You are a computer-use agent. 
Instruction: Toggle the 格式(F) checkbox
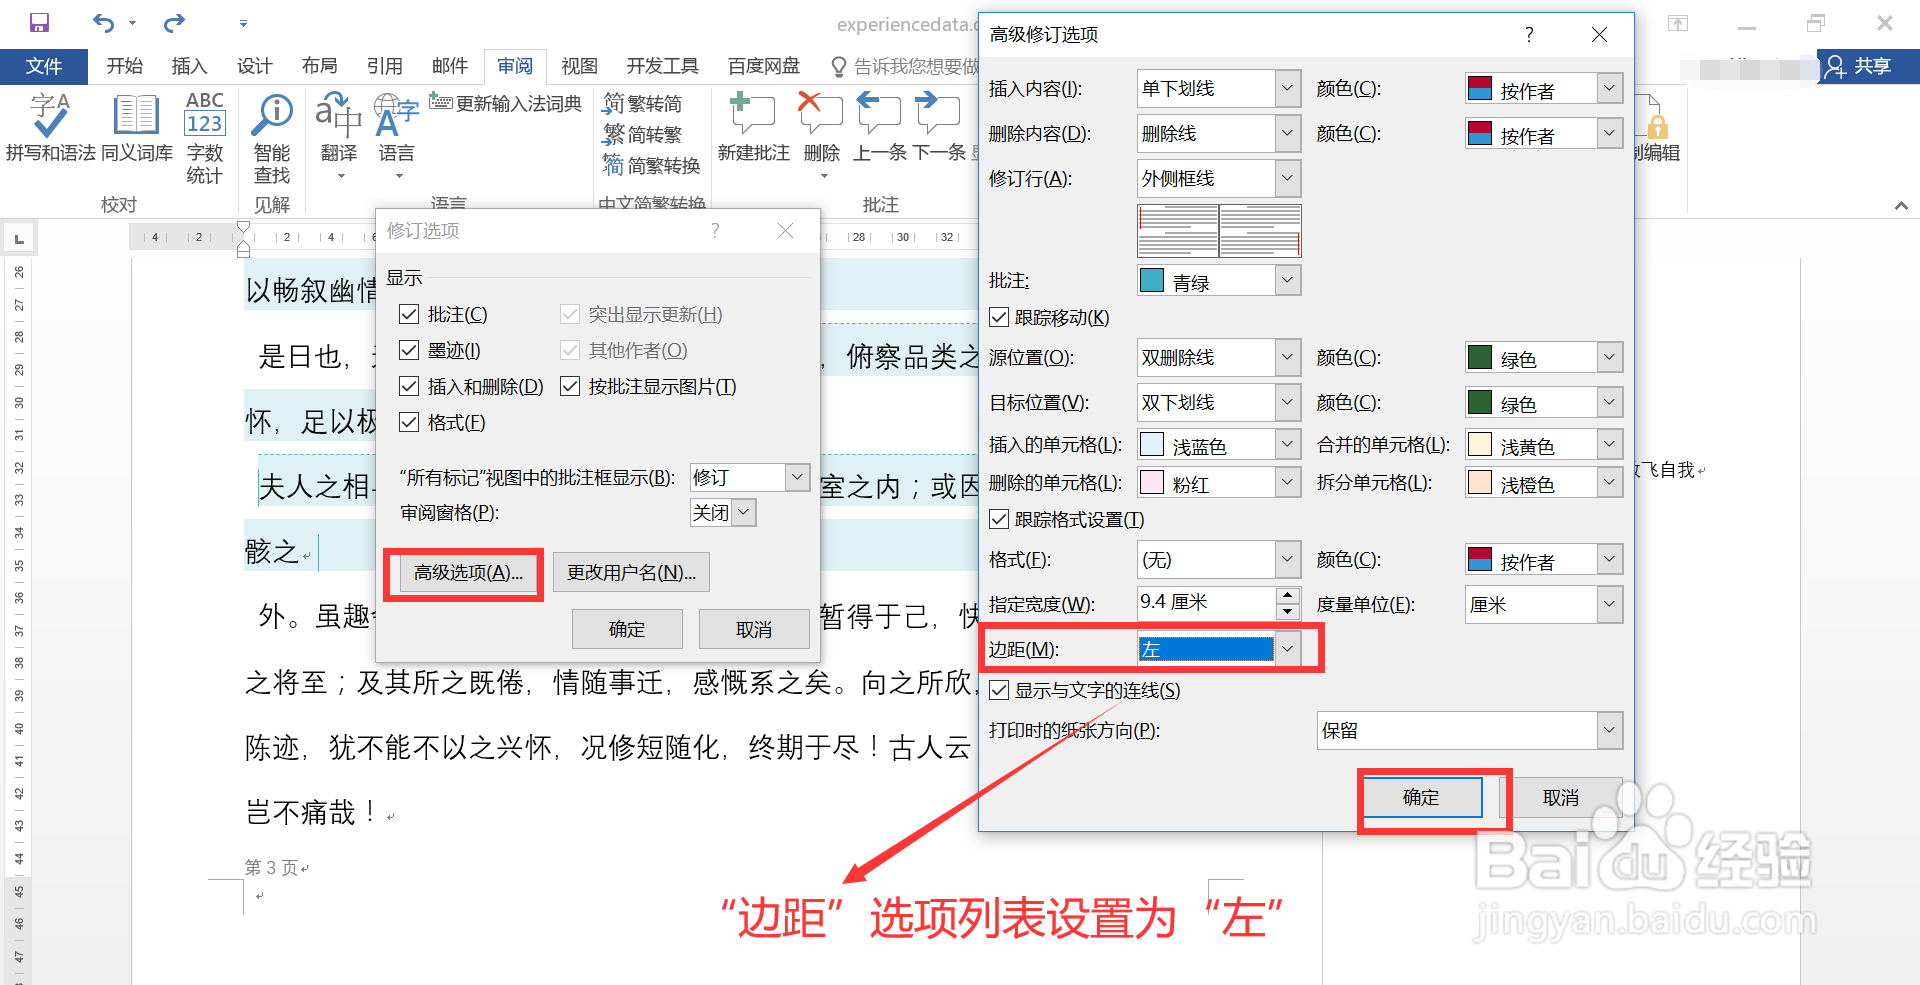coord(409,423)
